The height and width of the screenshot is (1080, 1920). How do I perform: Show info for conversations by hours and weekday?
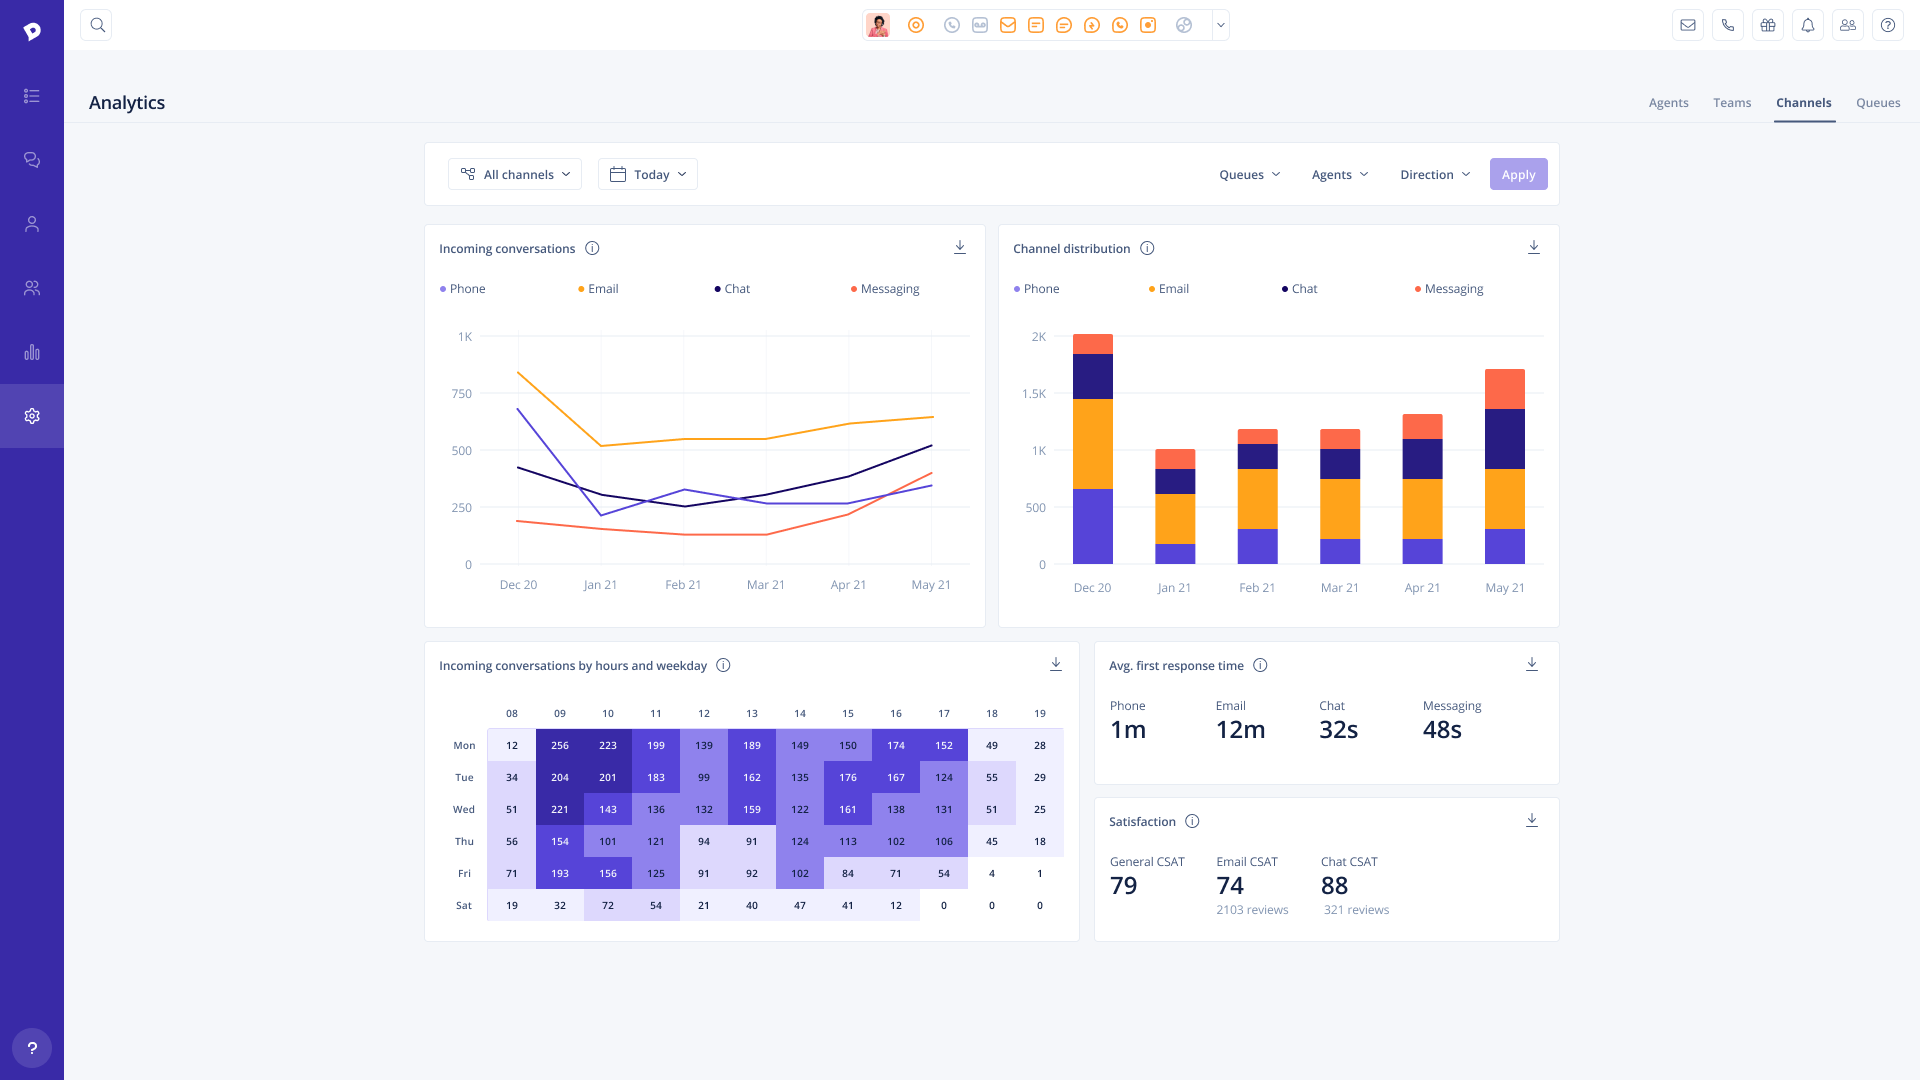click(723, 665)
